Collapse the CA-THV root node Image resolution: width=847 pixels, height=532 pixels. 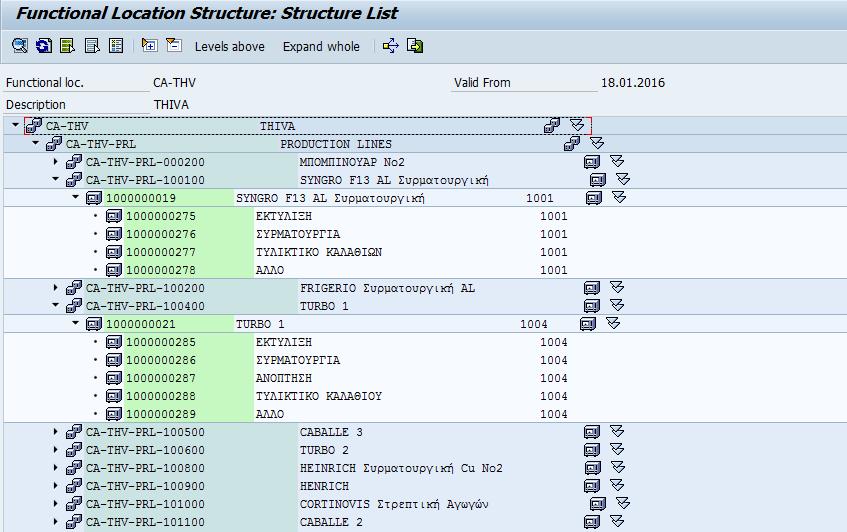point(16,125)
